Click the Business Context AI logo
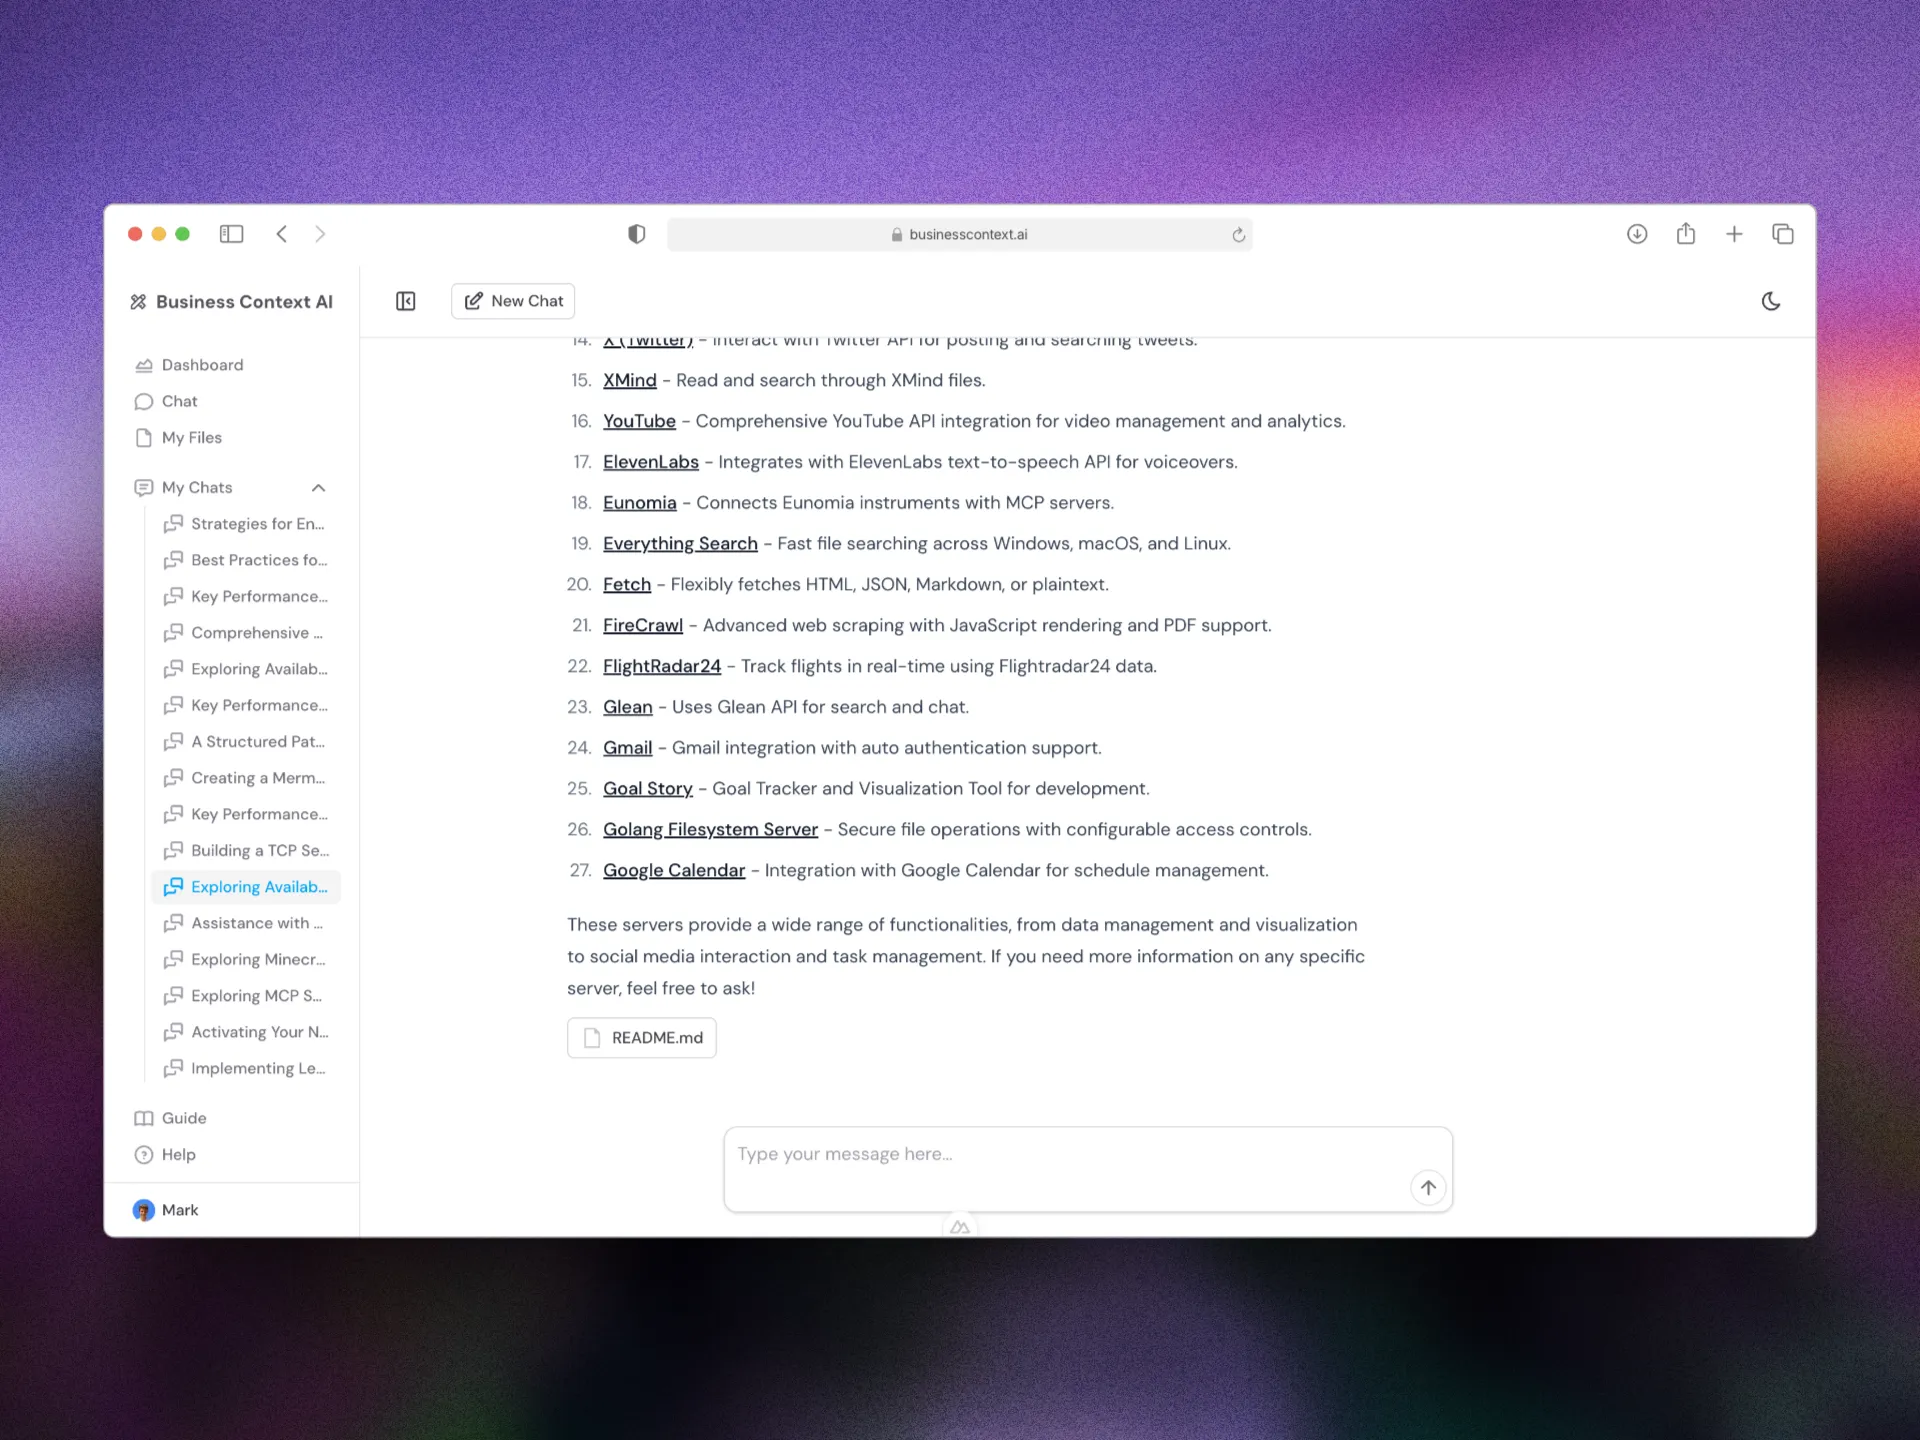The width and height of the screenshot is (1920, 1440). coord(232,302)
